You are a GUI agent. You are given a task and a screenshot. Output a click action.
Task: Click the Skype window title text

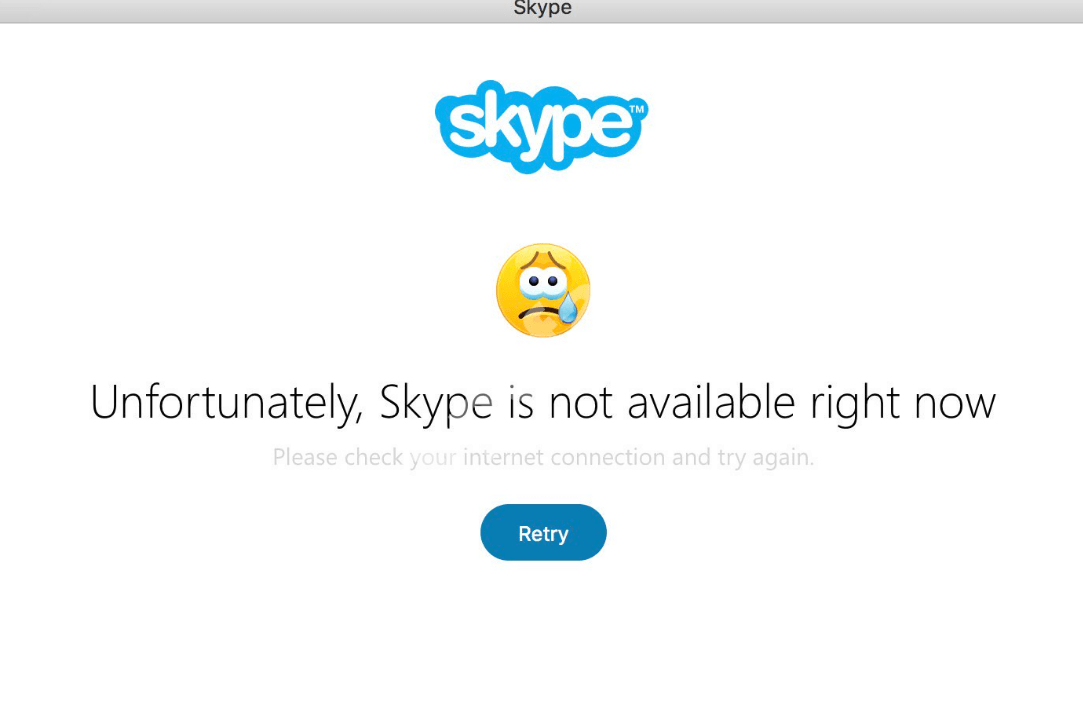[x=542, y=9]
